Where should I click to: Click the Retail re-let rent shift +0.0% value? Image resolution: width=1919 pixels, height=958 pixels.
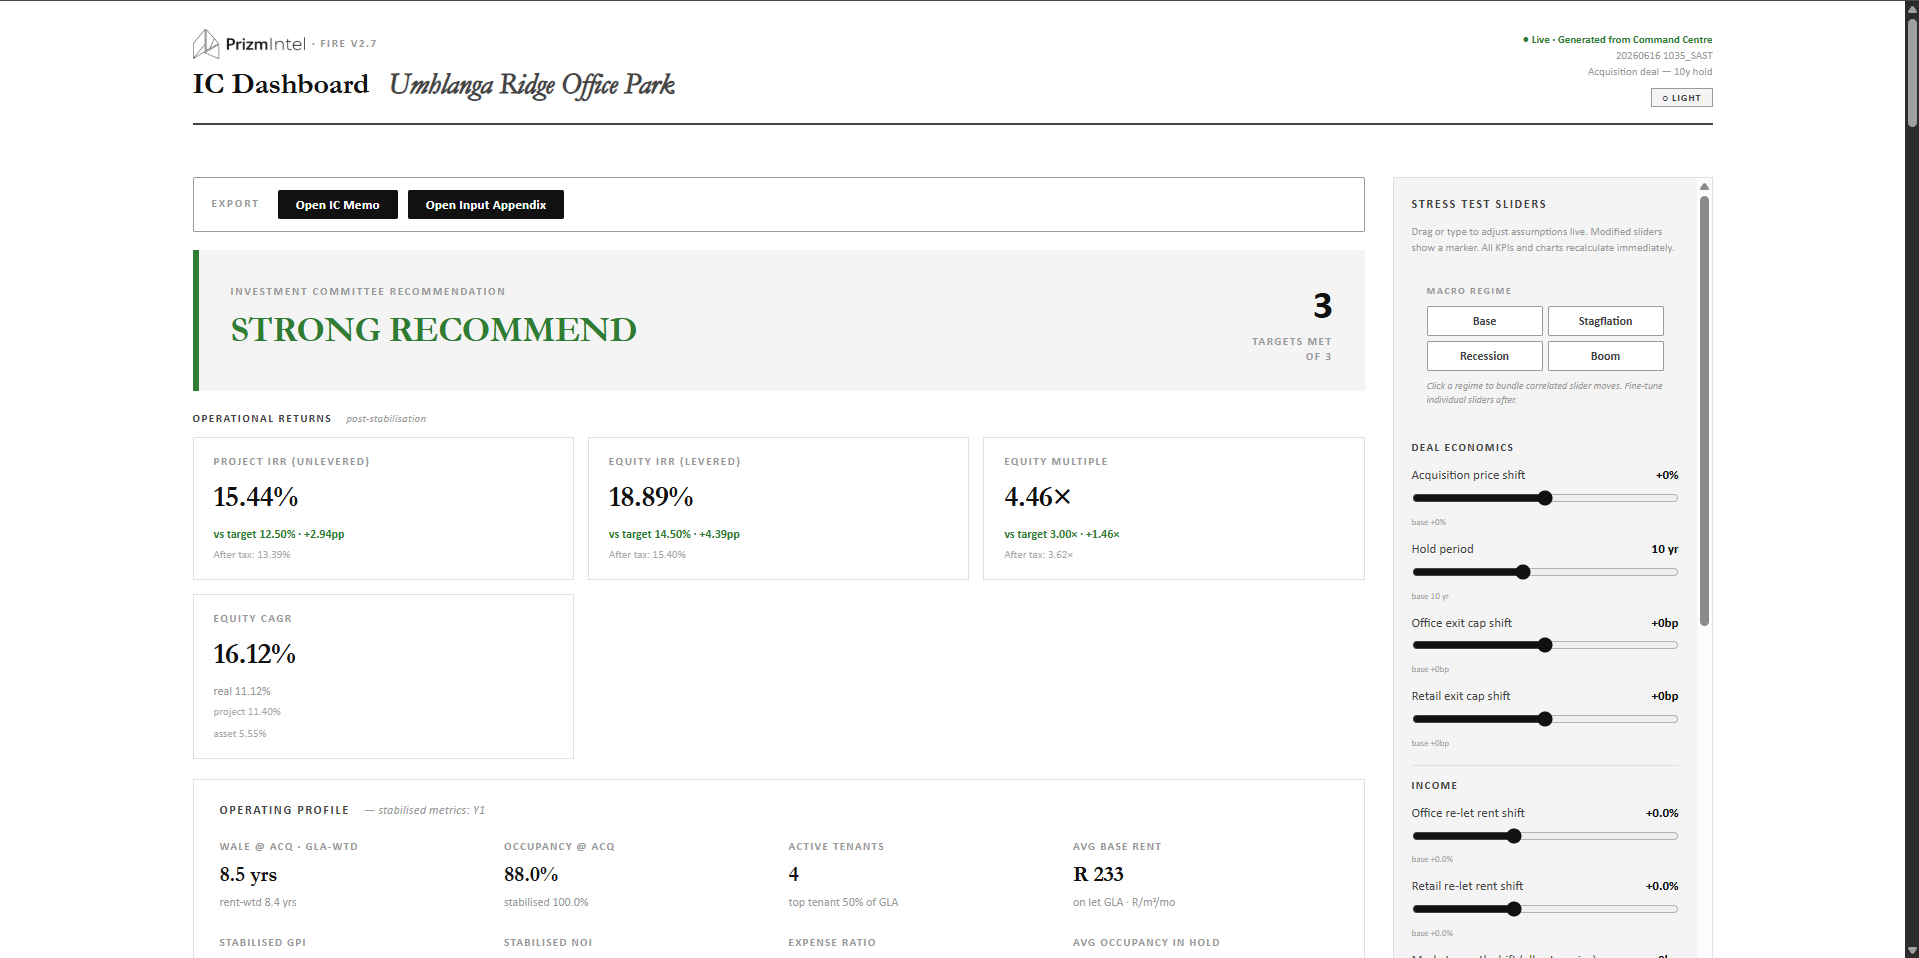coord(1662,886)
